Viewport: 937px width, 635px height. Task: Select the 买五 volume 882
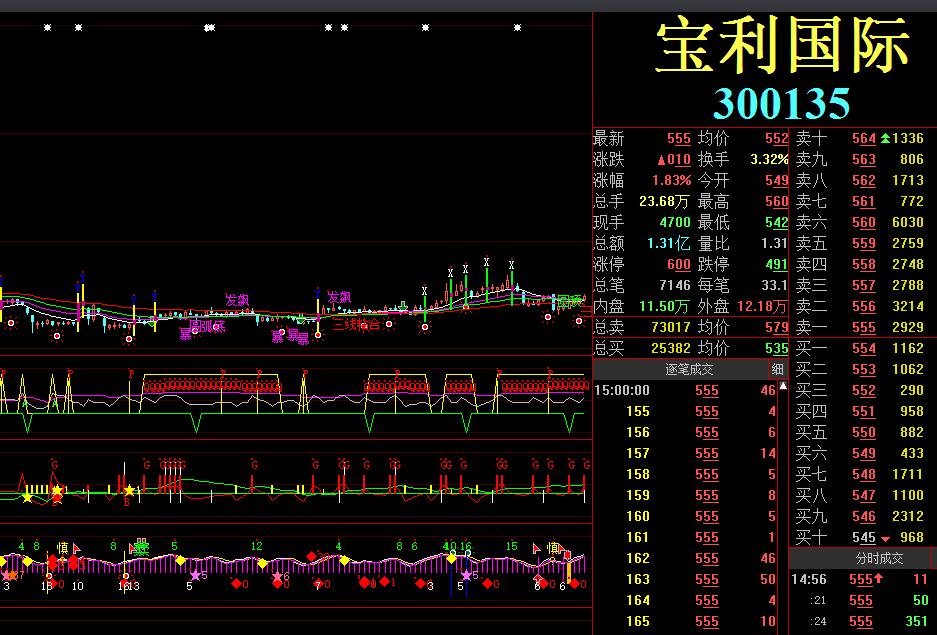[x=912, y=432]
